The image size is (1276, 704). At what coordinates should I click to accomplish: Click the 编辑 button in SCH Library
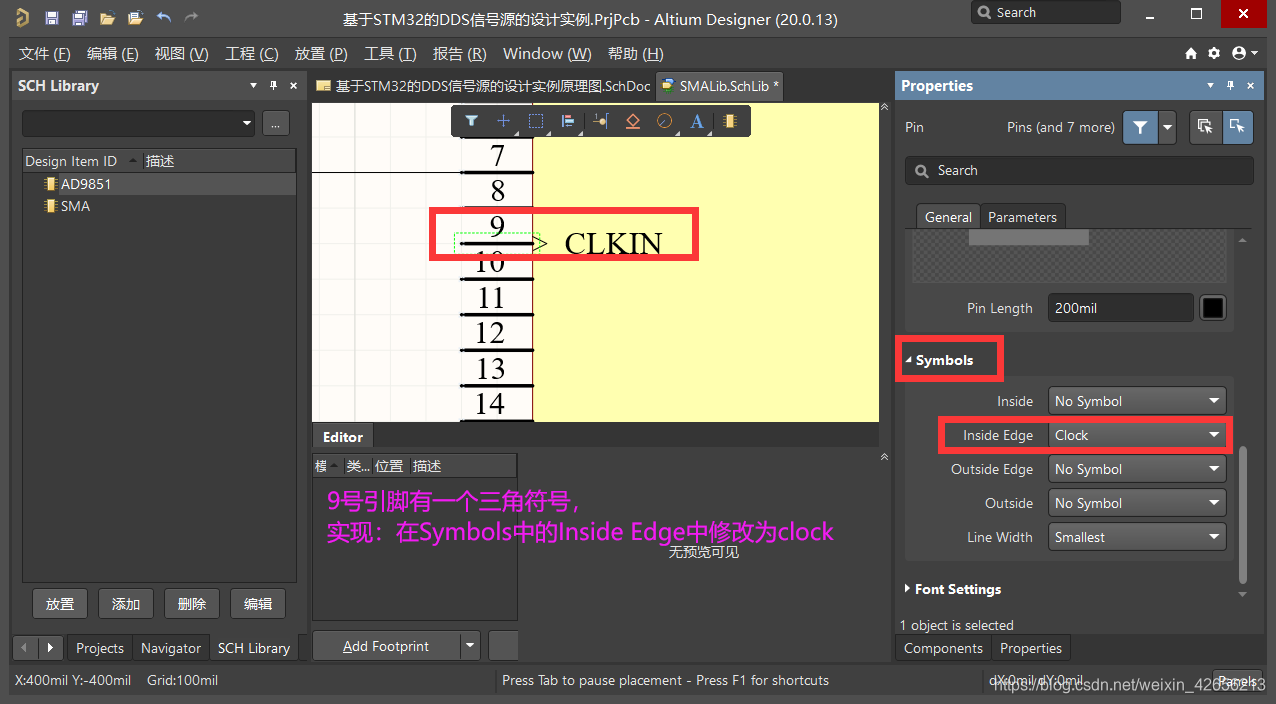click(x=258, y=604)
